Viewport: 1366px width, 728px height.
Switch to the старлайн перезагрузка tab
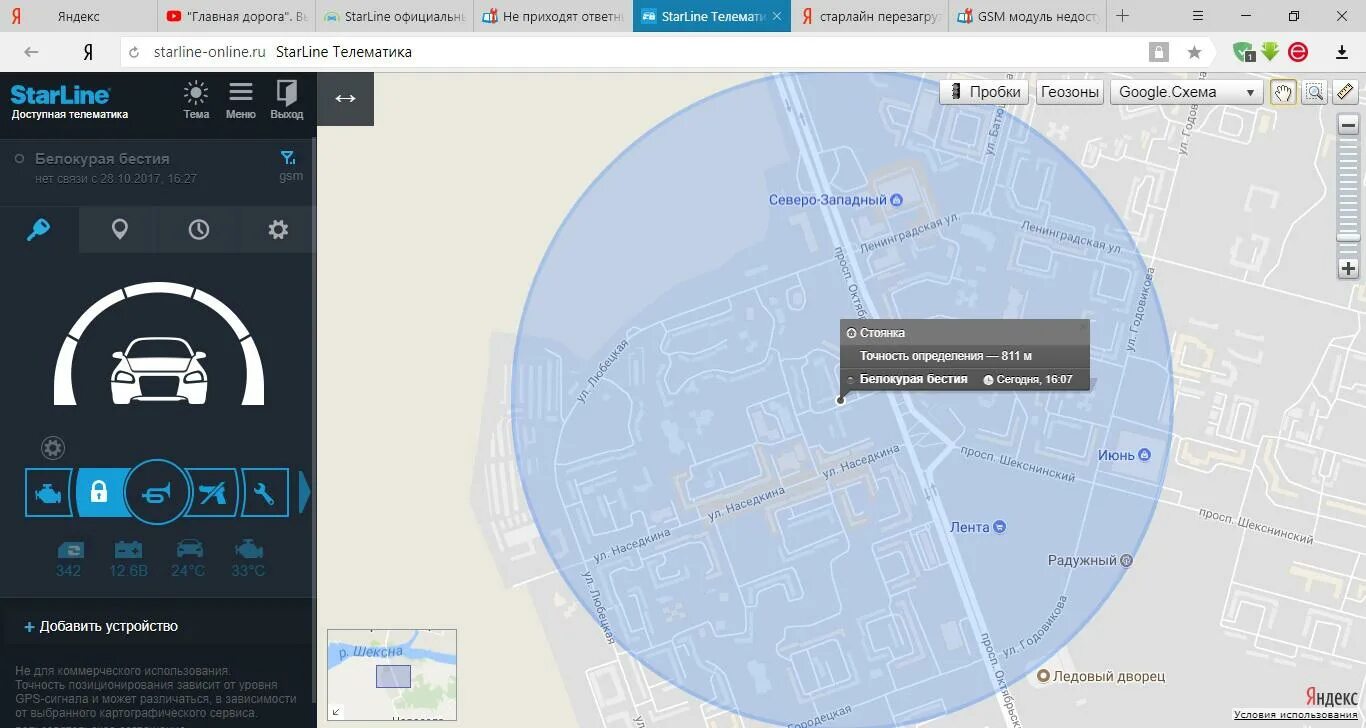[869, 16]
